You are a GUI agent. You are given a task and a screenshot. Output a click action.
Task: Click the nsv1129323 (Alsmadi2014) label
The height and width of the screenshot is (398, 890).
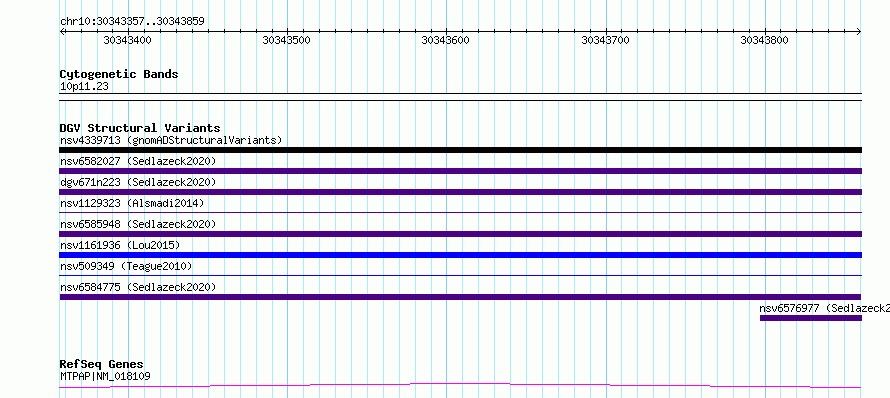pos(132,203)
